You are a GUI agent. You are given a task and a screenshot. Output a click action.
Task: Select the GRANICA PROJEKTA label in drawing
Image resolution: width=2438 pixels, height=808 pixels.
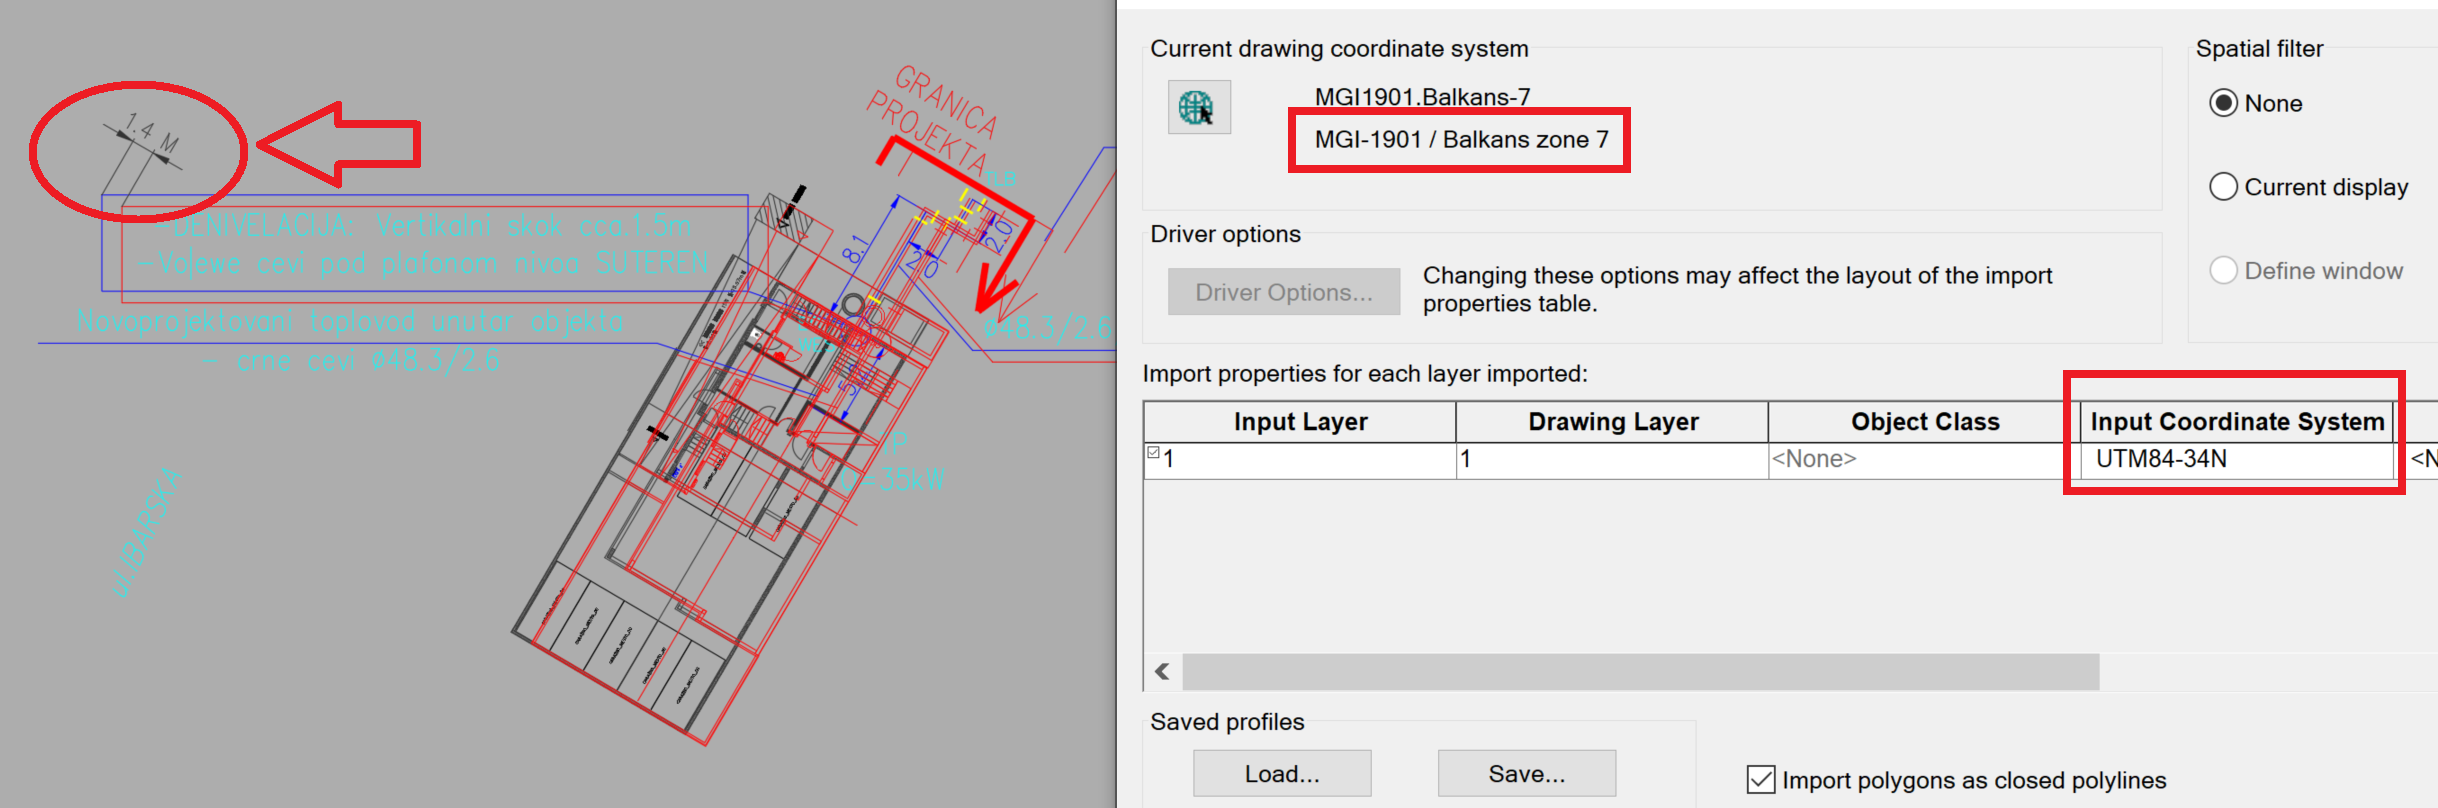(932, 120)
